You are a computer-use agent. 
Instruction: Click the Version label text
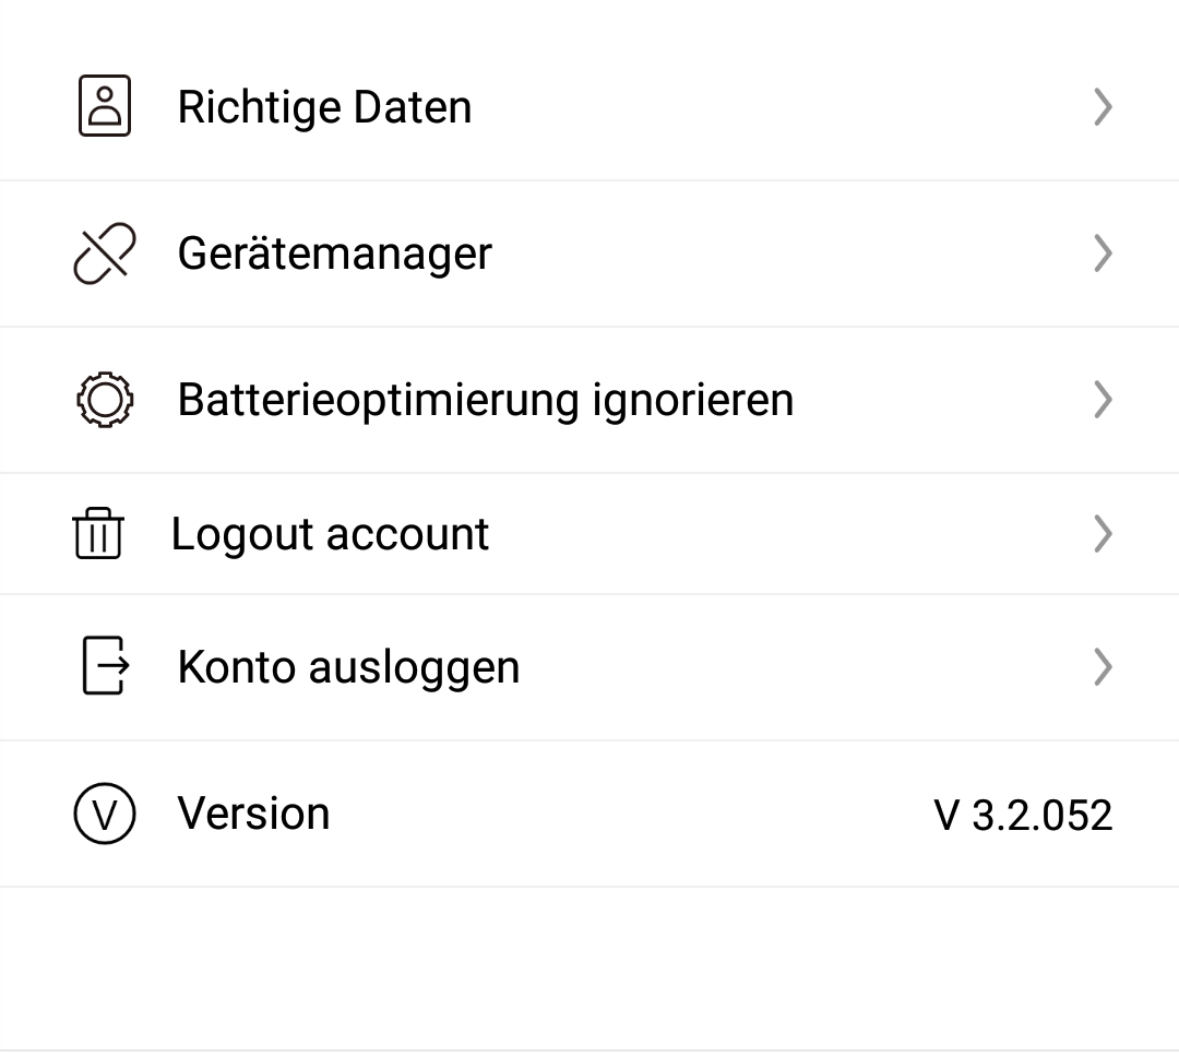tap(253, 814)
